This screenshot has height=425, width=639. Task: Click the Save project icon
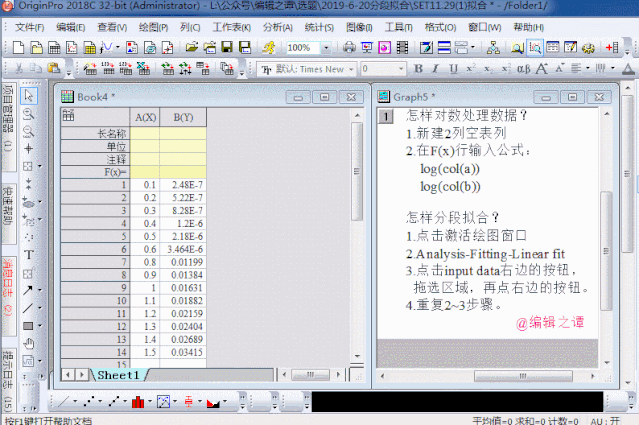(228, 47)
